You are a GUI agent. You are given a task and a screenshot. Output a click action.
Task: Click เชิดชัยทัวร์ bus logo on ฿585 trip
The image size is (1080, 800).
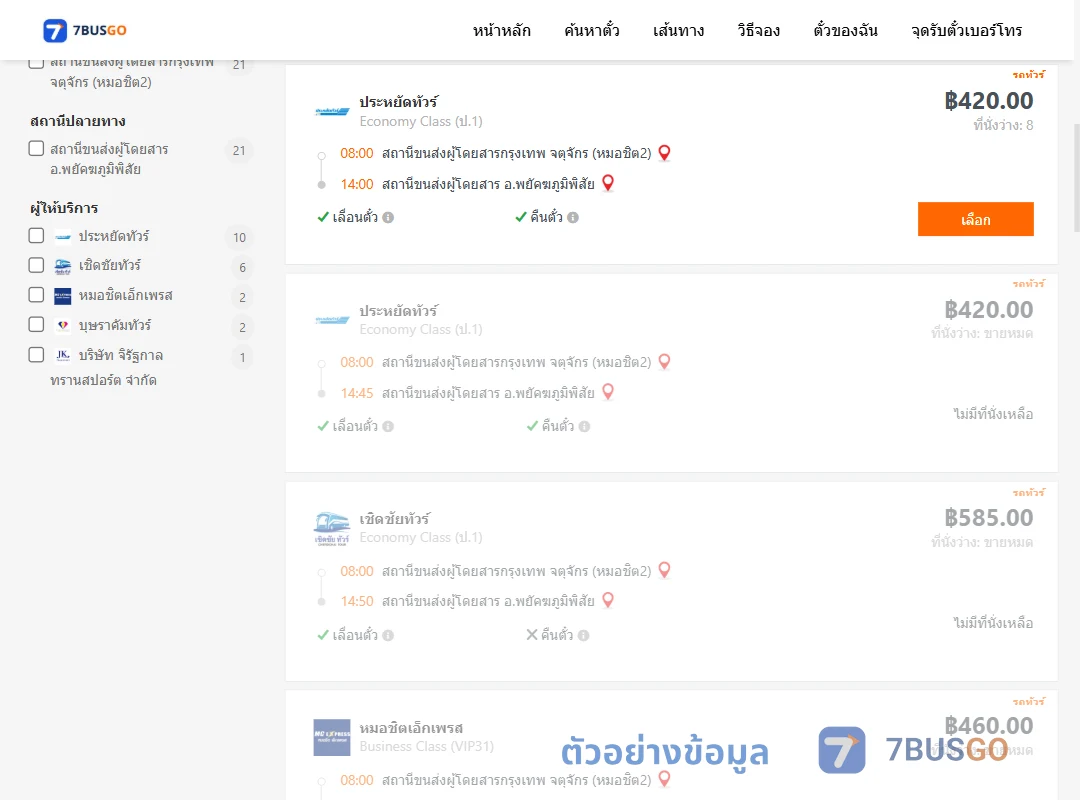tap(332, 529)
